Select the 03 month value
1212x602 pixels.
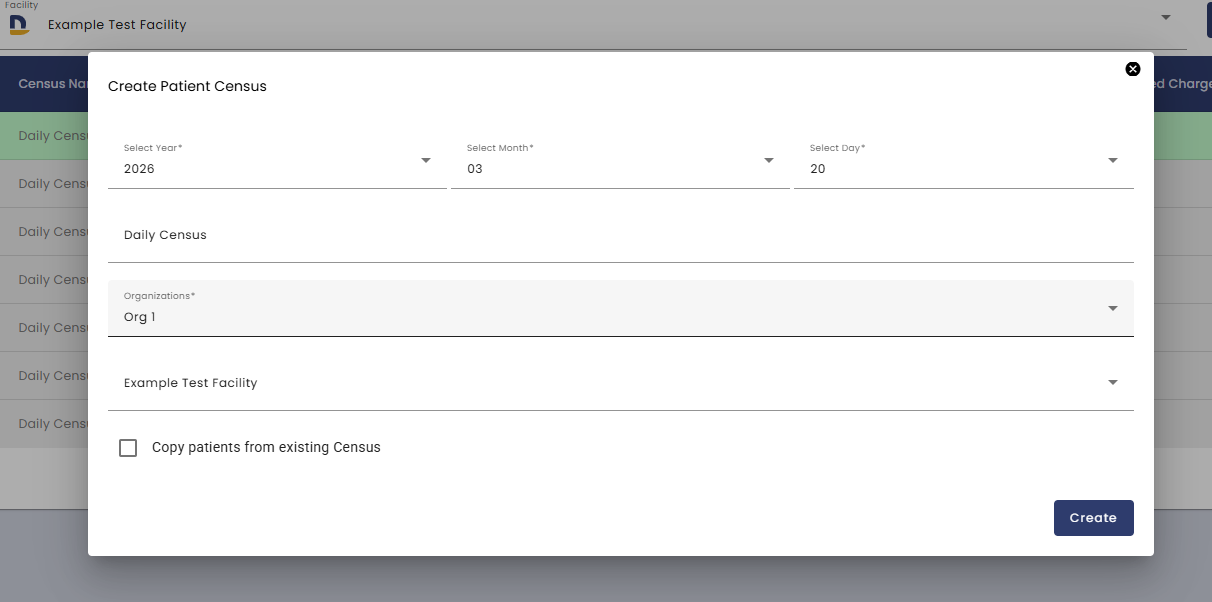click(x=475, y=169)
